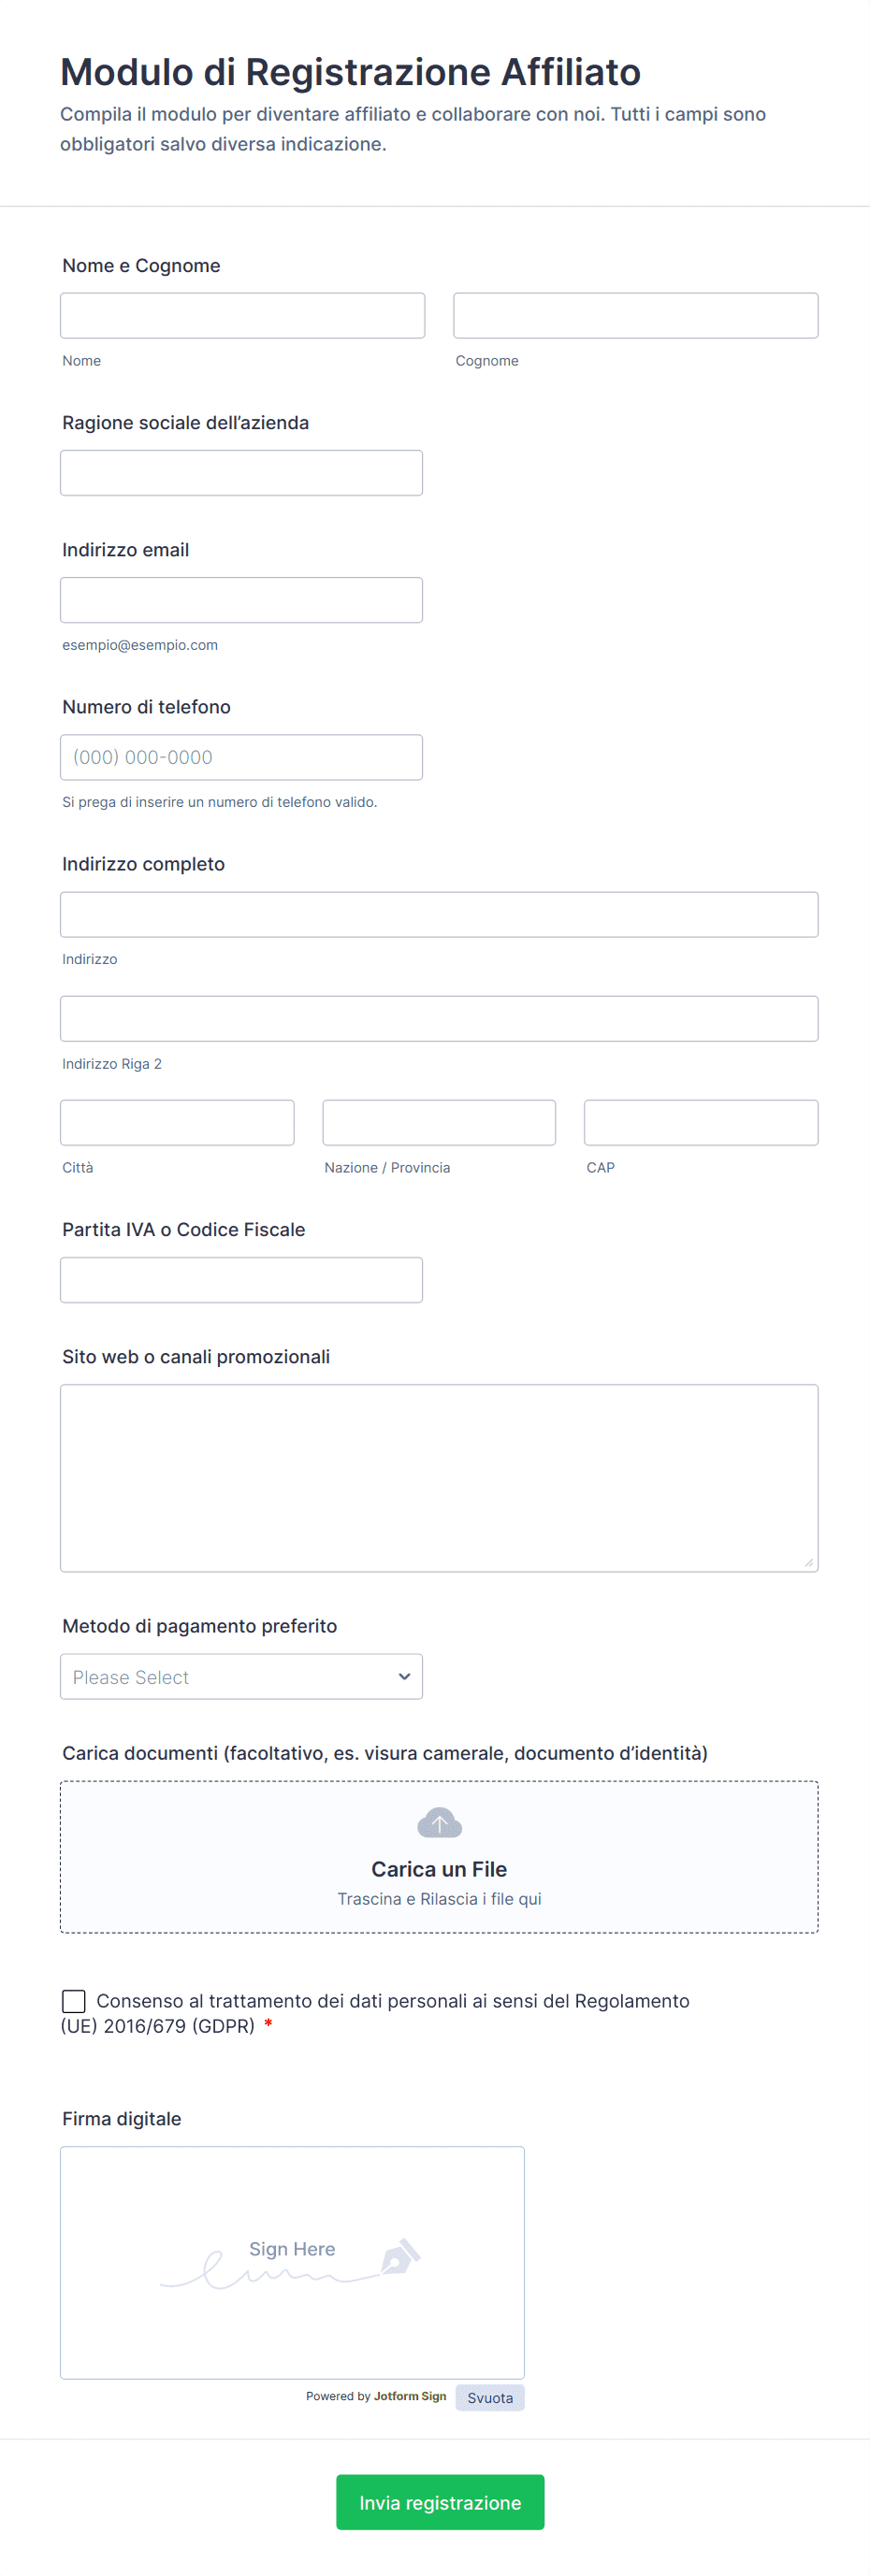Click the cloud upload icon

coord(439,1823)
